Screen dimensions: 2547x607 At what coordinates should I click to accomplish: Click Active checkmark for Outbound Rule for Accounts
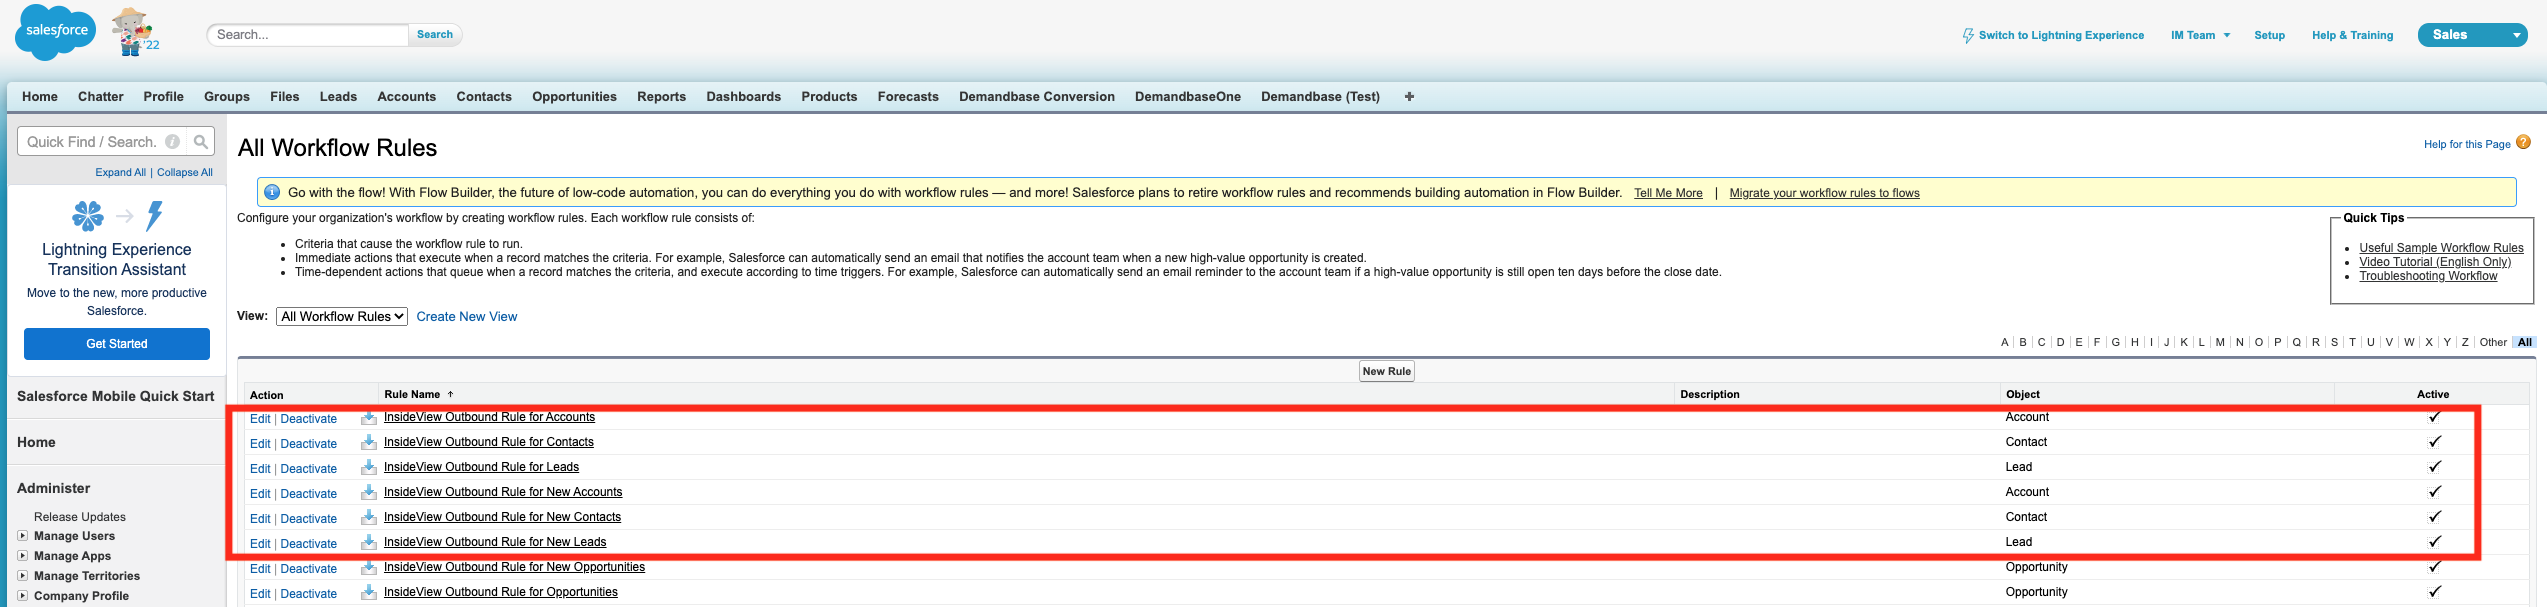[2434, 417]
